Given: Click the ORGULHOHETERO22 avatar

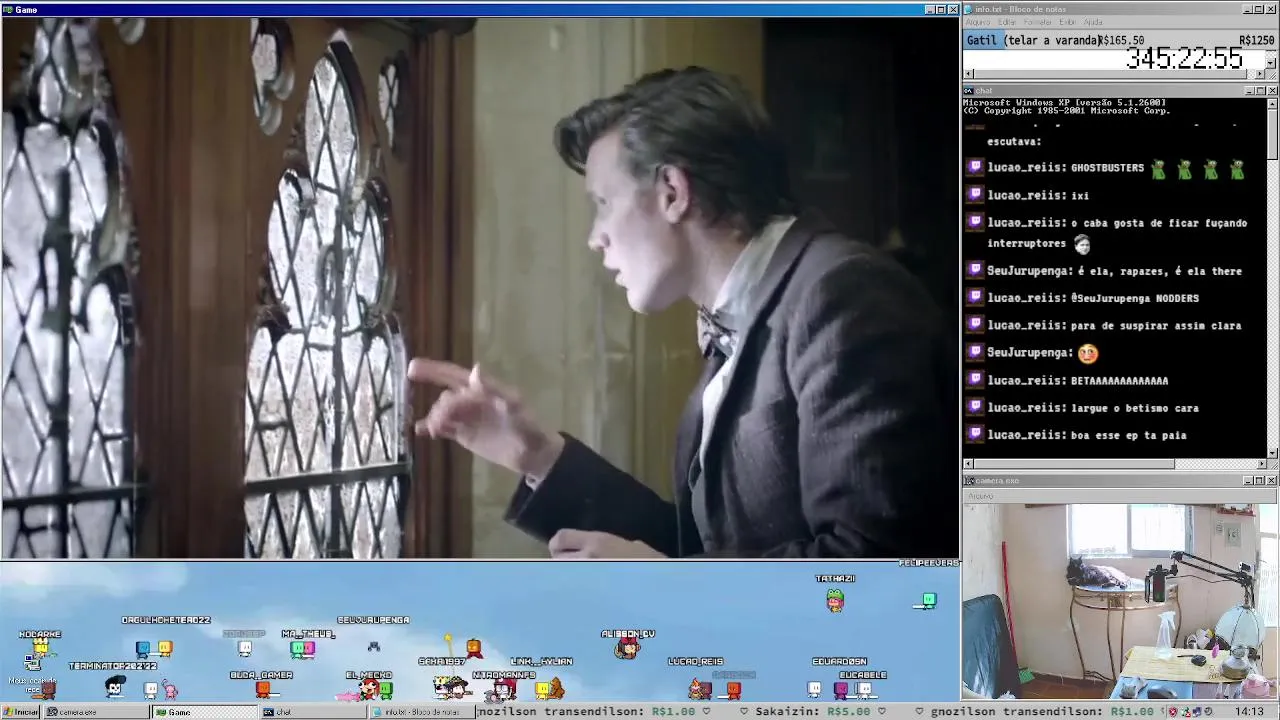Looking at the screenshot, I should pyautogui.click(x=165, y=649).
